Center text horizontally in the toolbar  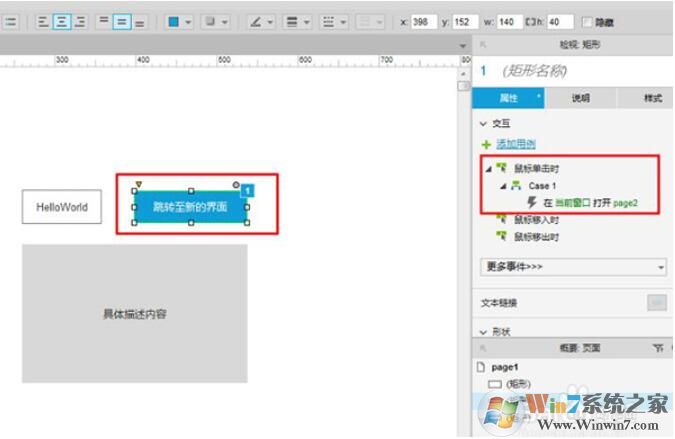pos(62,22)
